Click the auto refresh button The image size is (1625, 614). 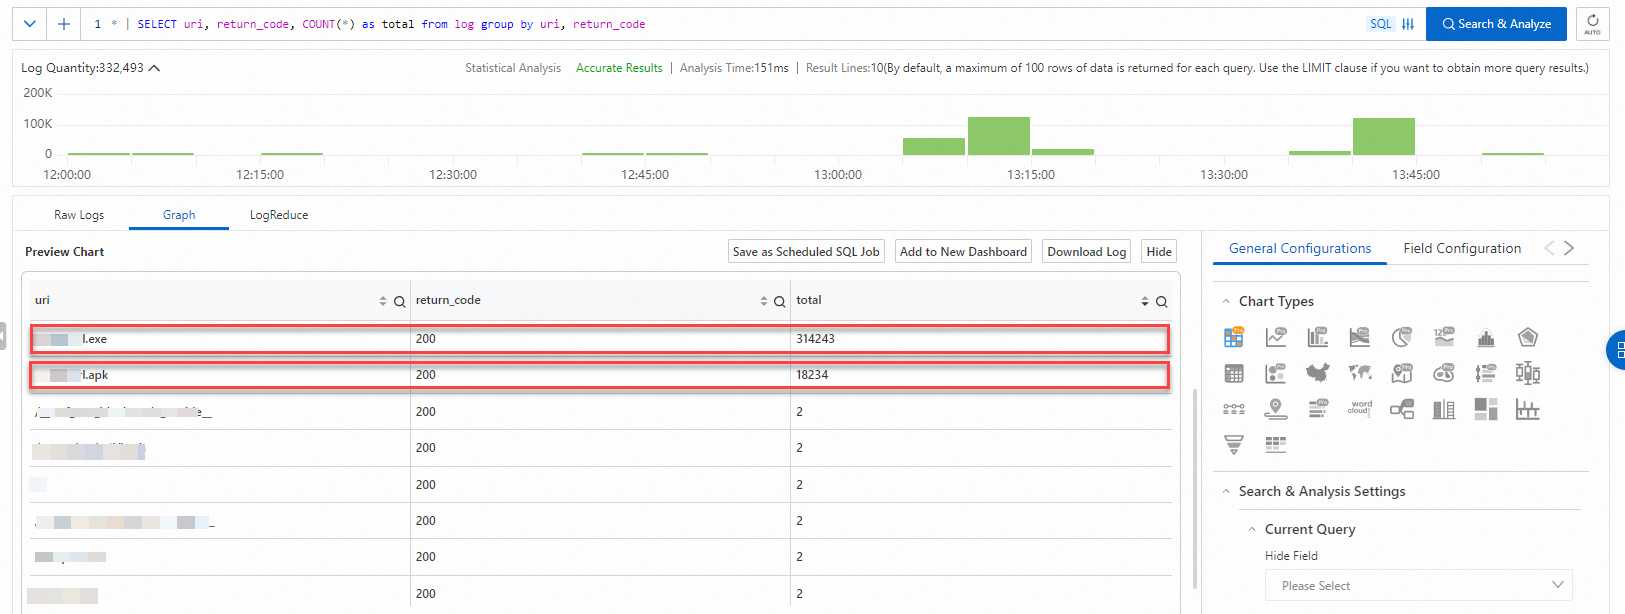tap(1592, 24)
